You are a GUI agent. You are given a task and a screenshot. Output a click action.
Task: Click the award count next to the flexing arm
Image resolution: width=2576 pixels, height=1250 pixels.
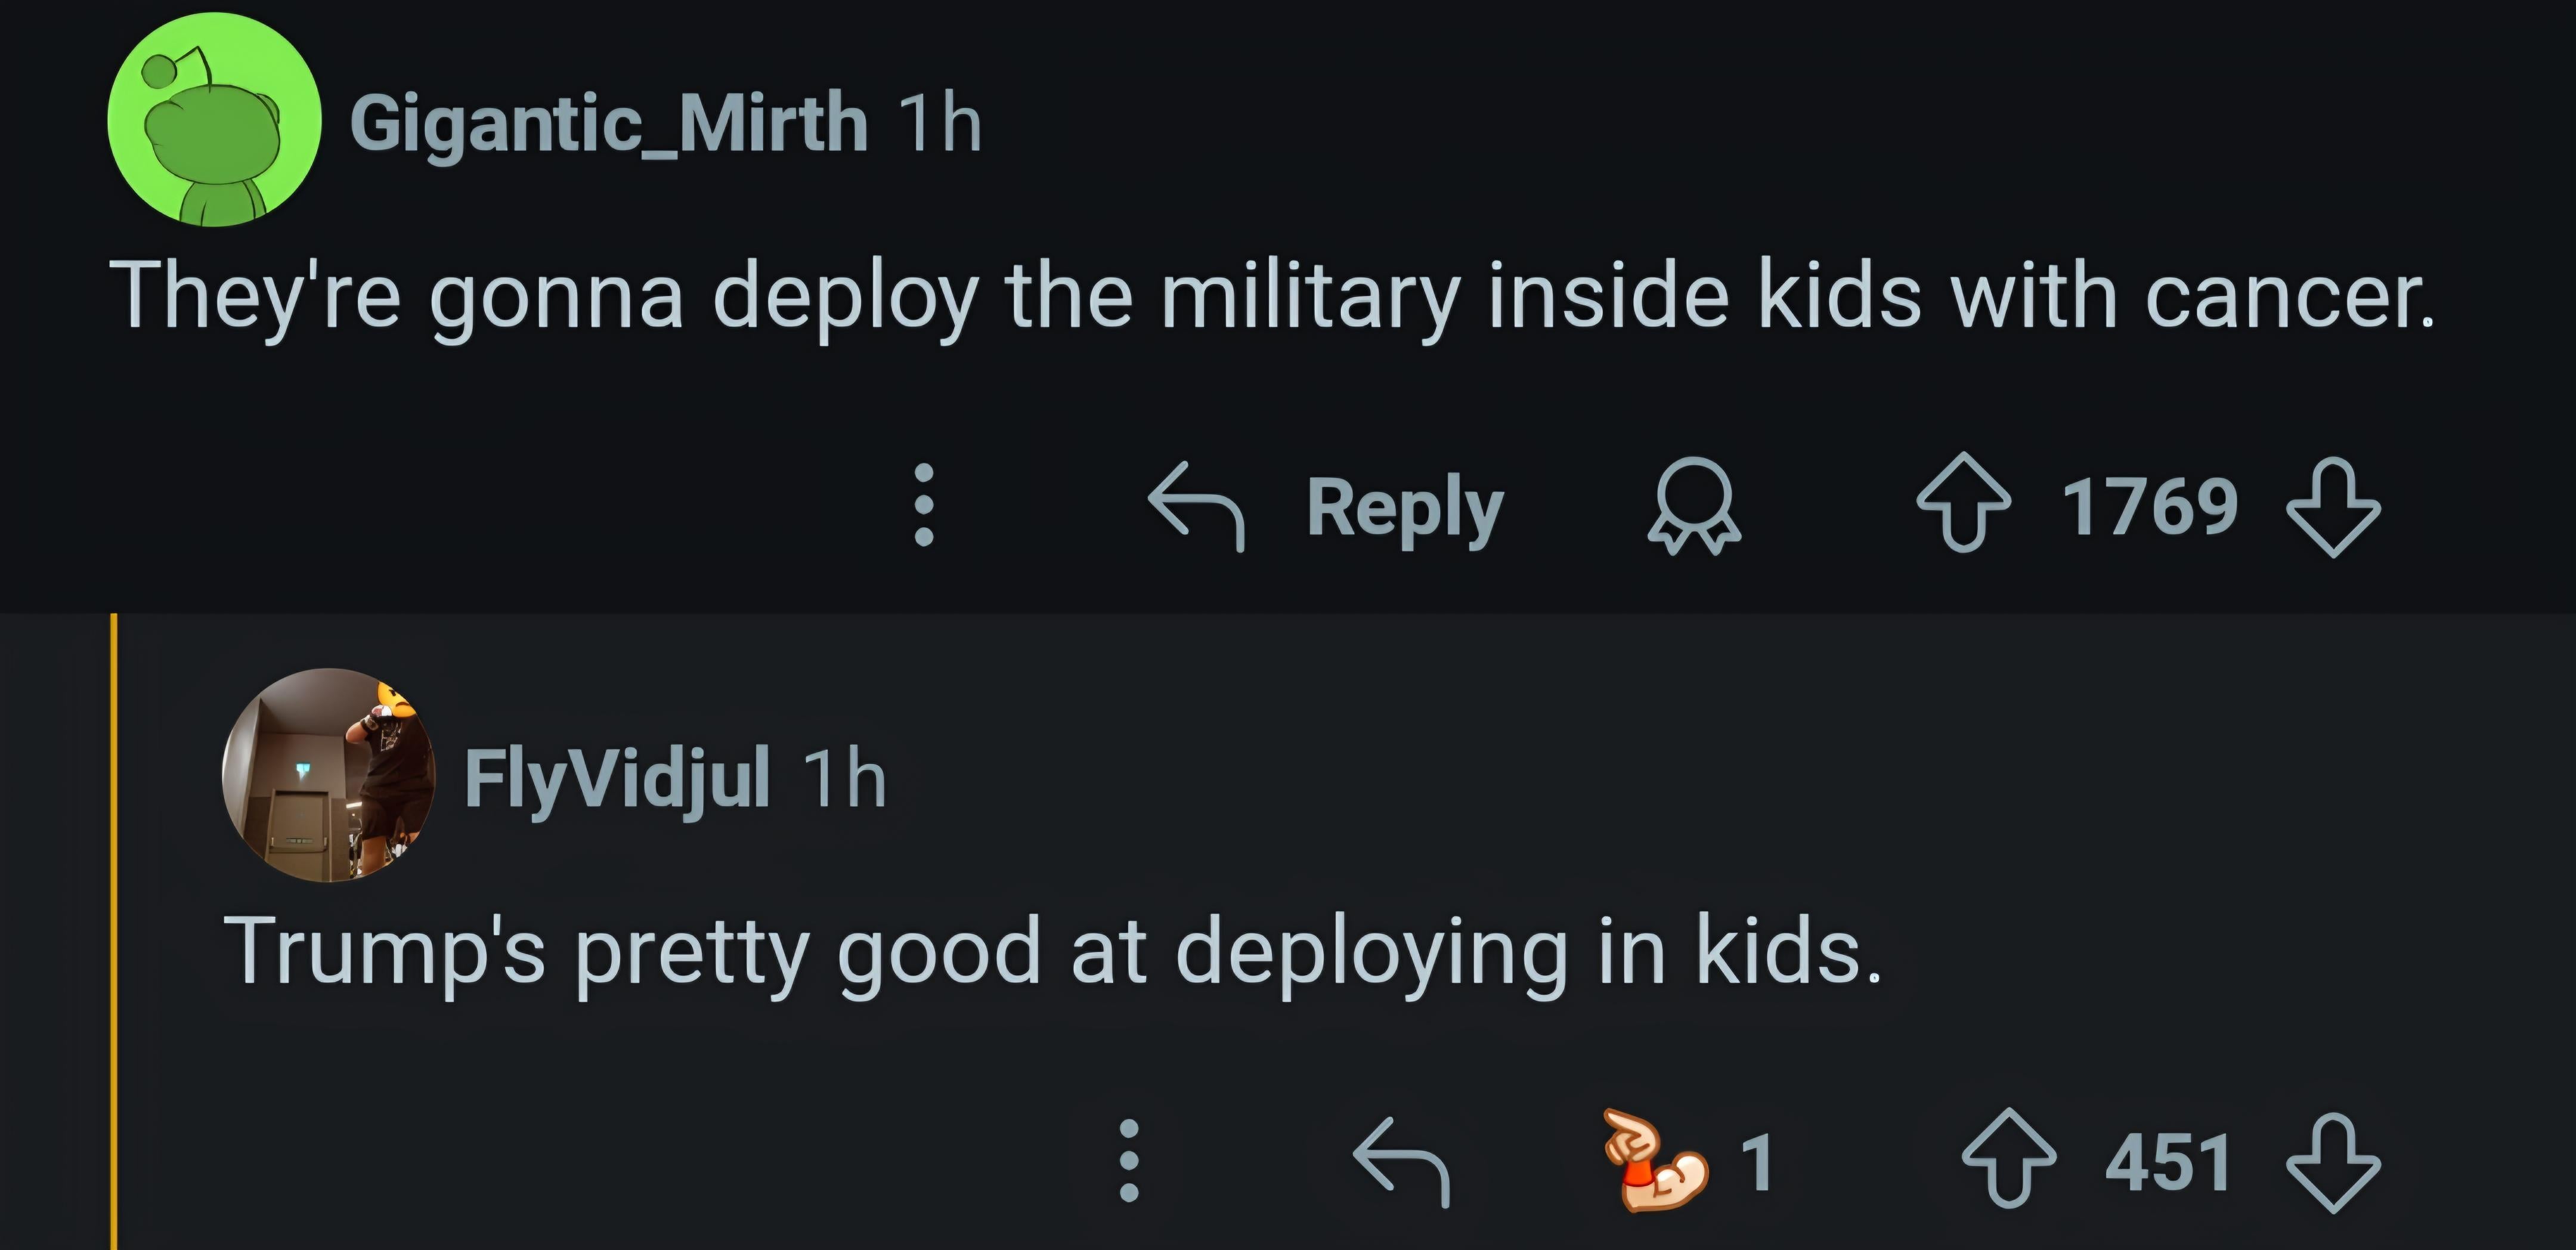[x=1757, y=1162]
